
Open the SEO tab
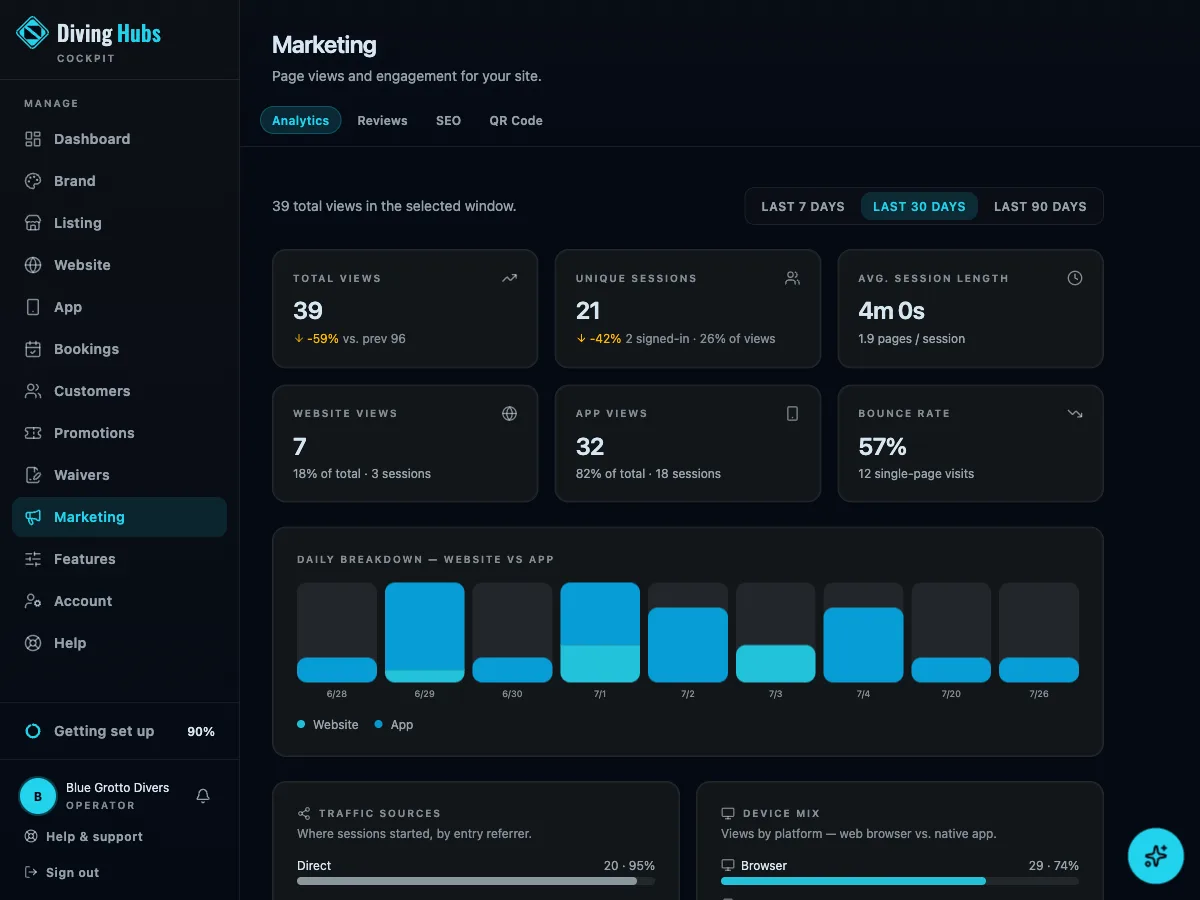[448, 120]
